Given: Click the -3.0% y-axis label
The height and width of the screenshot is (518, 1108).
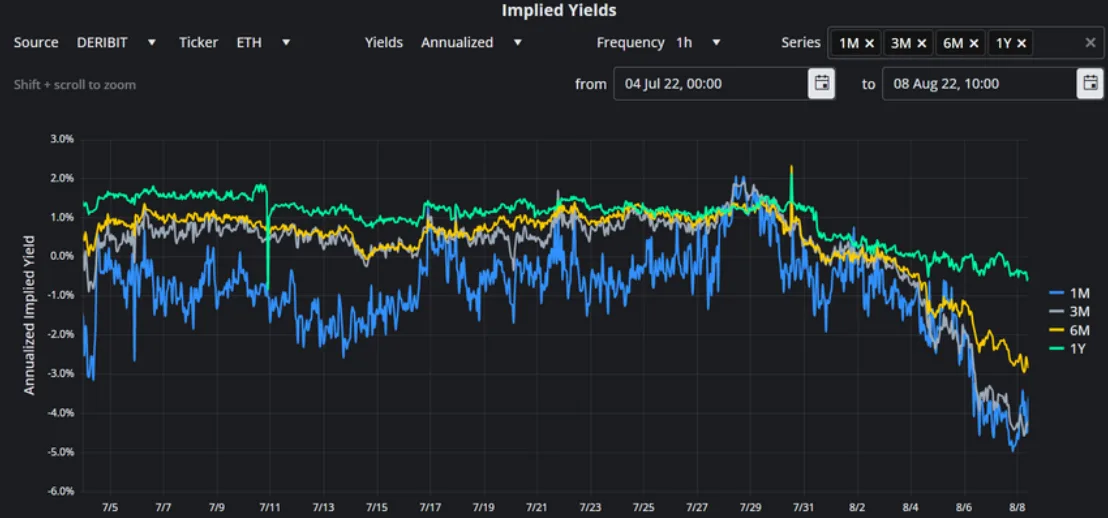Looking at the screenshot, I should click(x=60, y=374).
